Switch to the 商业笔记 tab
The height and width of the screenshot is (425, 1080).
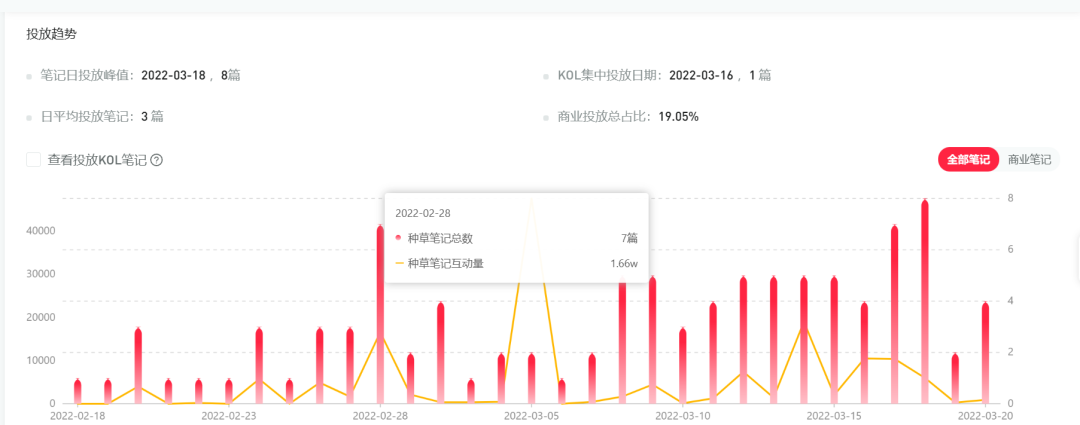pyautogui.click(x=1029, y=160)
